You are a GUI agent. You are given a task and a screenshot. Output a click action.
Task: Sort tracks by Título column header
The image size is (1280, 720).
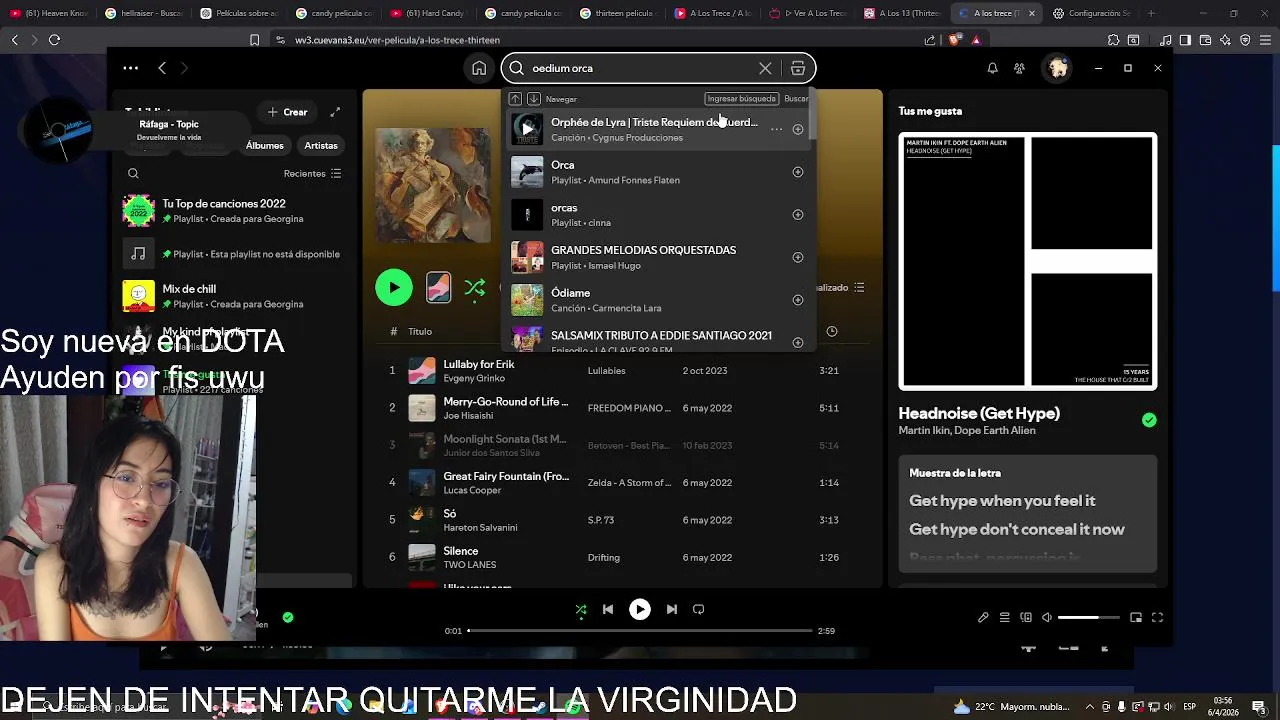coord(420,331)
